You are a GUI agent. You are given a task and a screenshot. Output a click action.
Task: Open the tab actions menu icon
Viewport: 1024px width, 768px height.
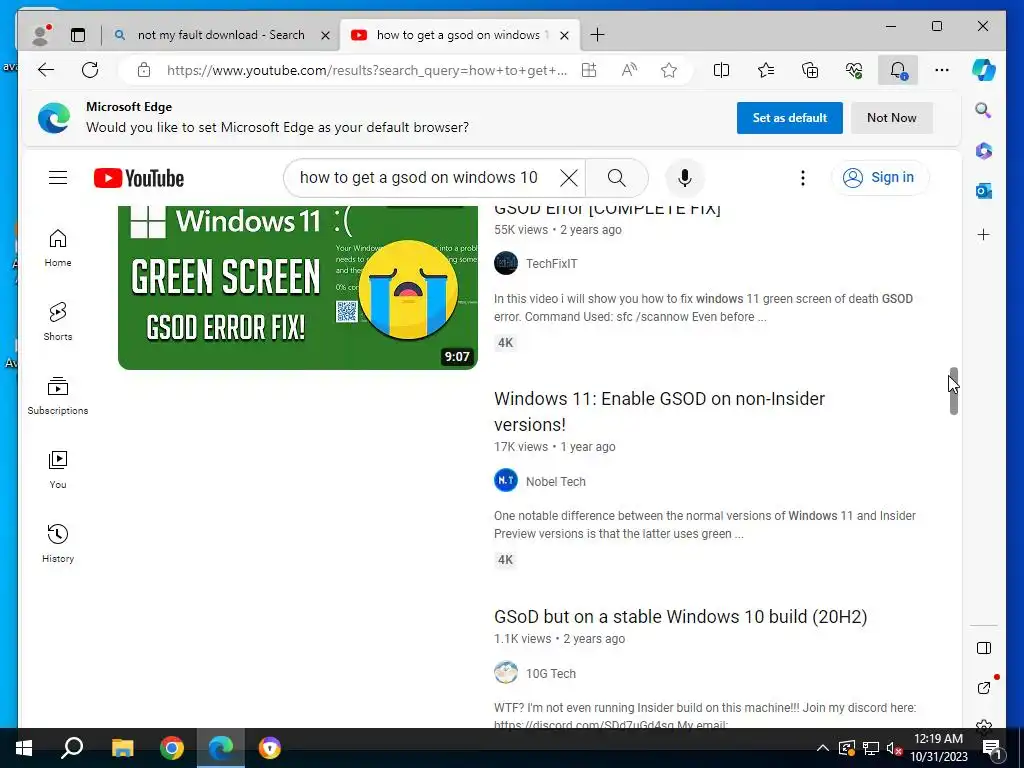pyautogui.click(x=78, y=35)
